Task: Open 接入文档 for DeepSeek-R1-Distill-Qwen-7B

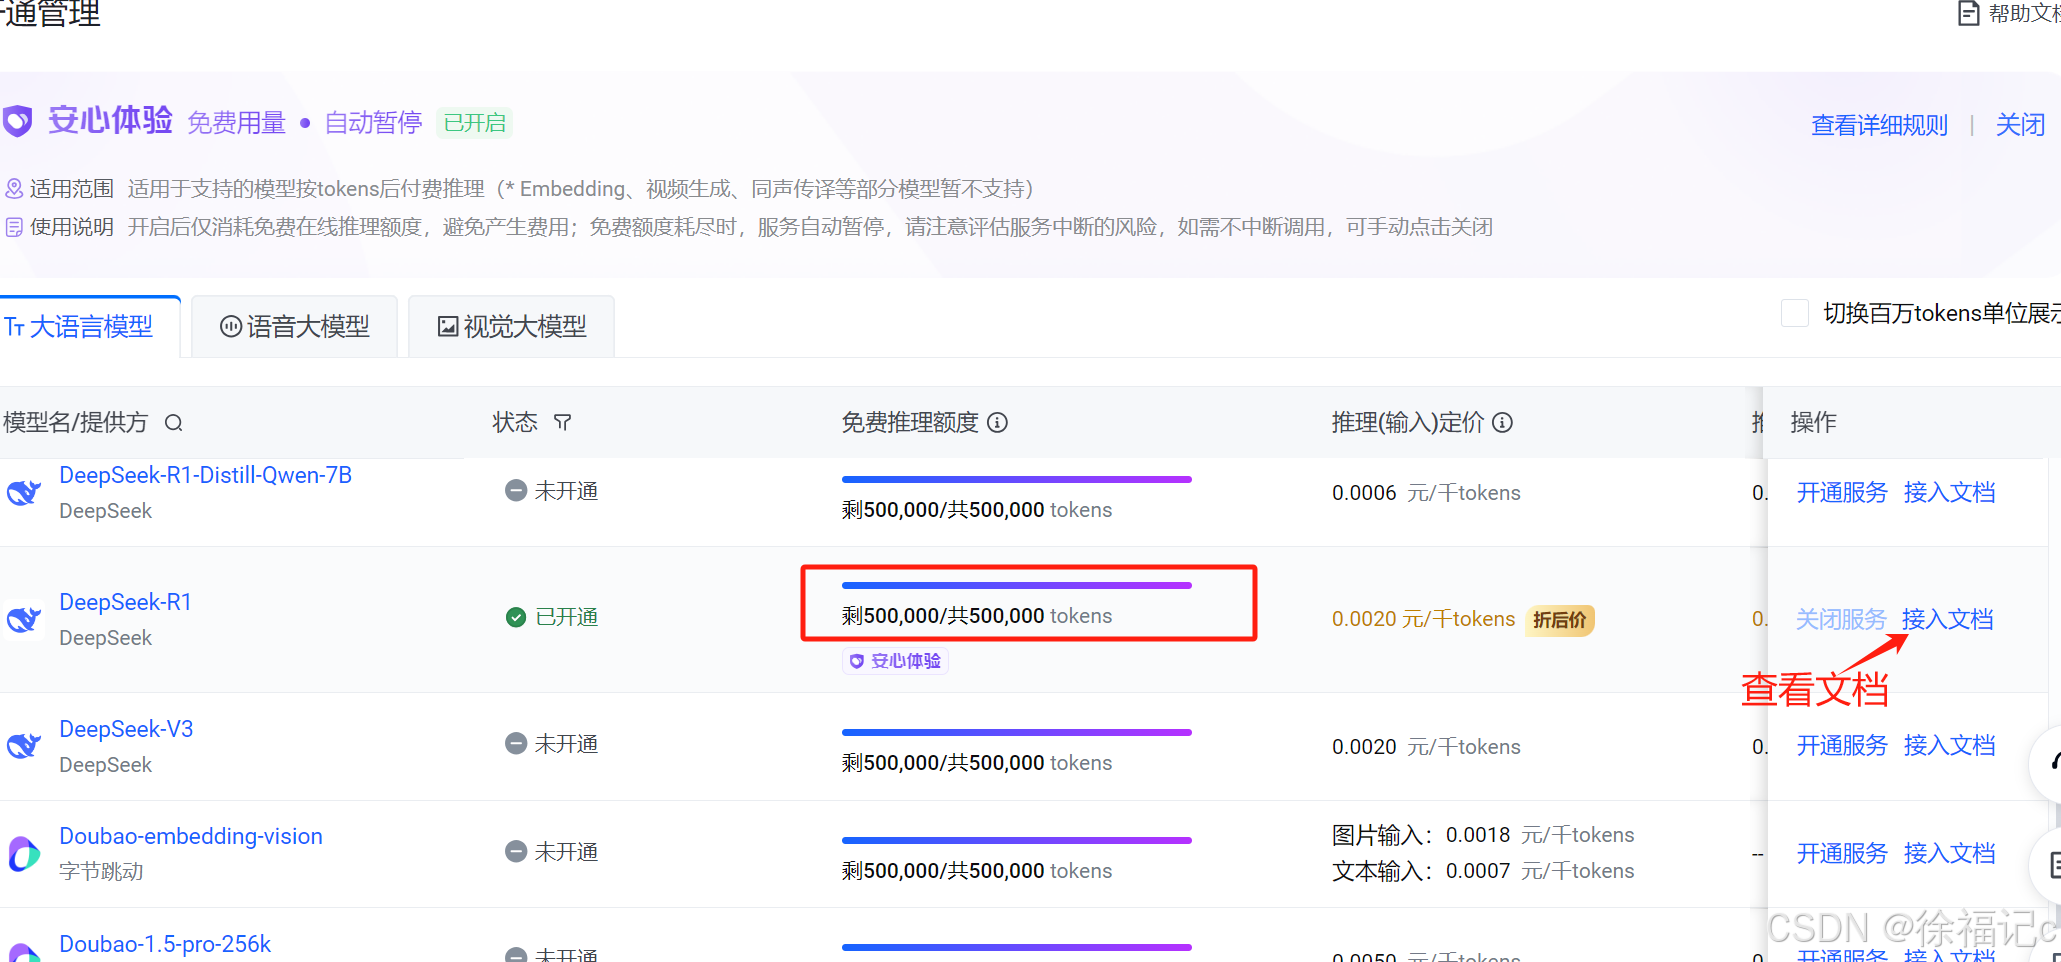Action: pos(1949,492)
